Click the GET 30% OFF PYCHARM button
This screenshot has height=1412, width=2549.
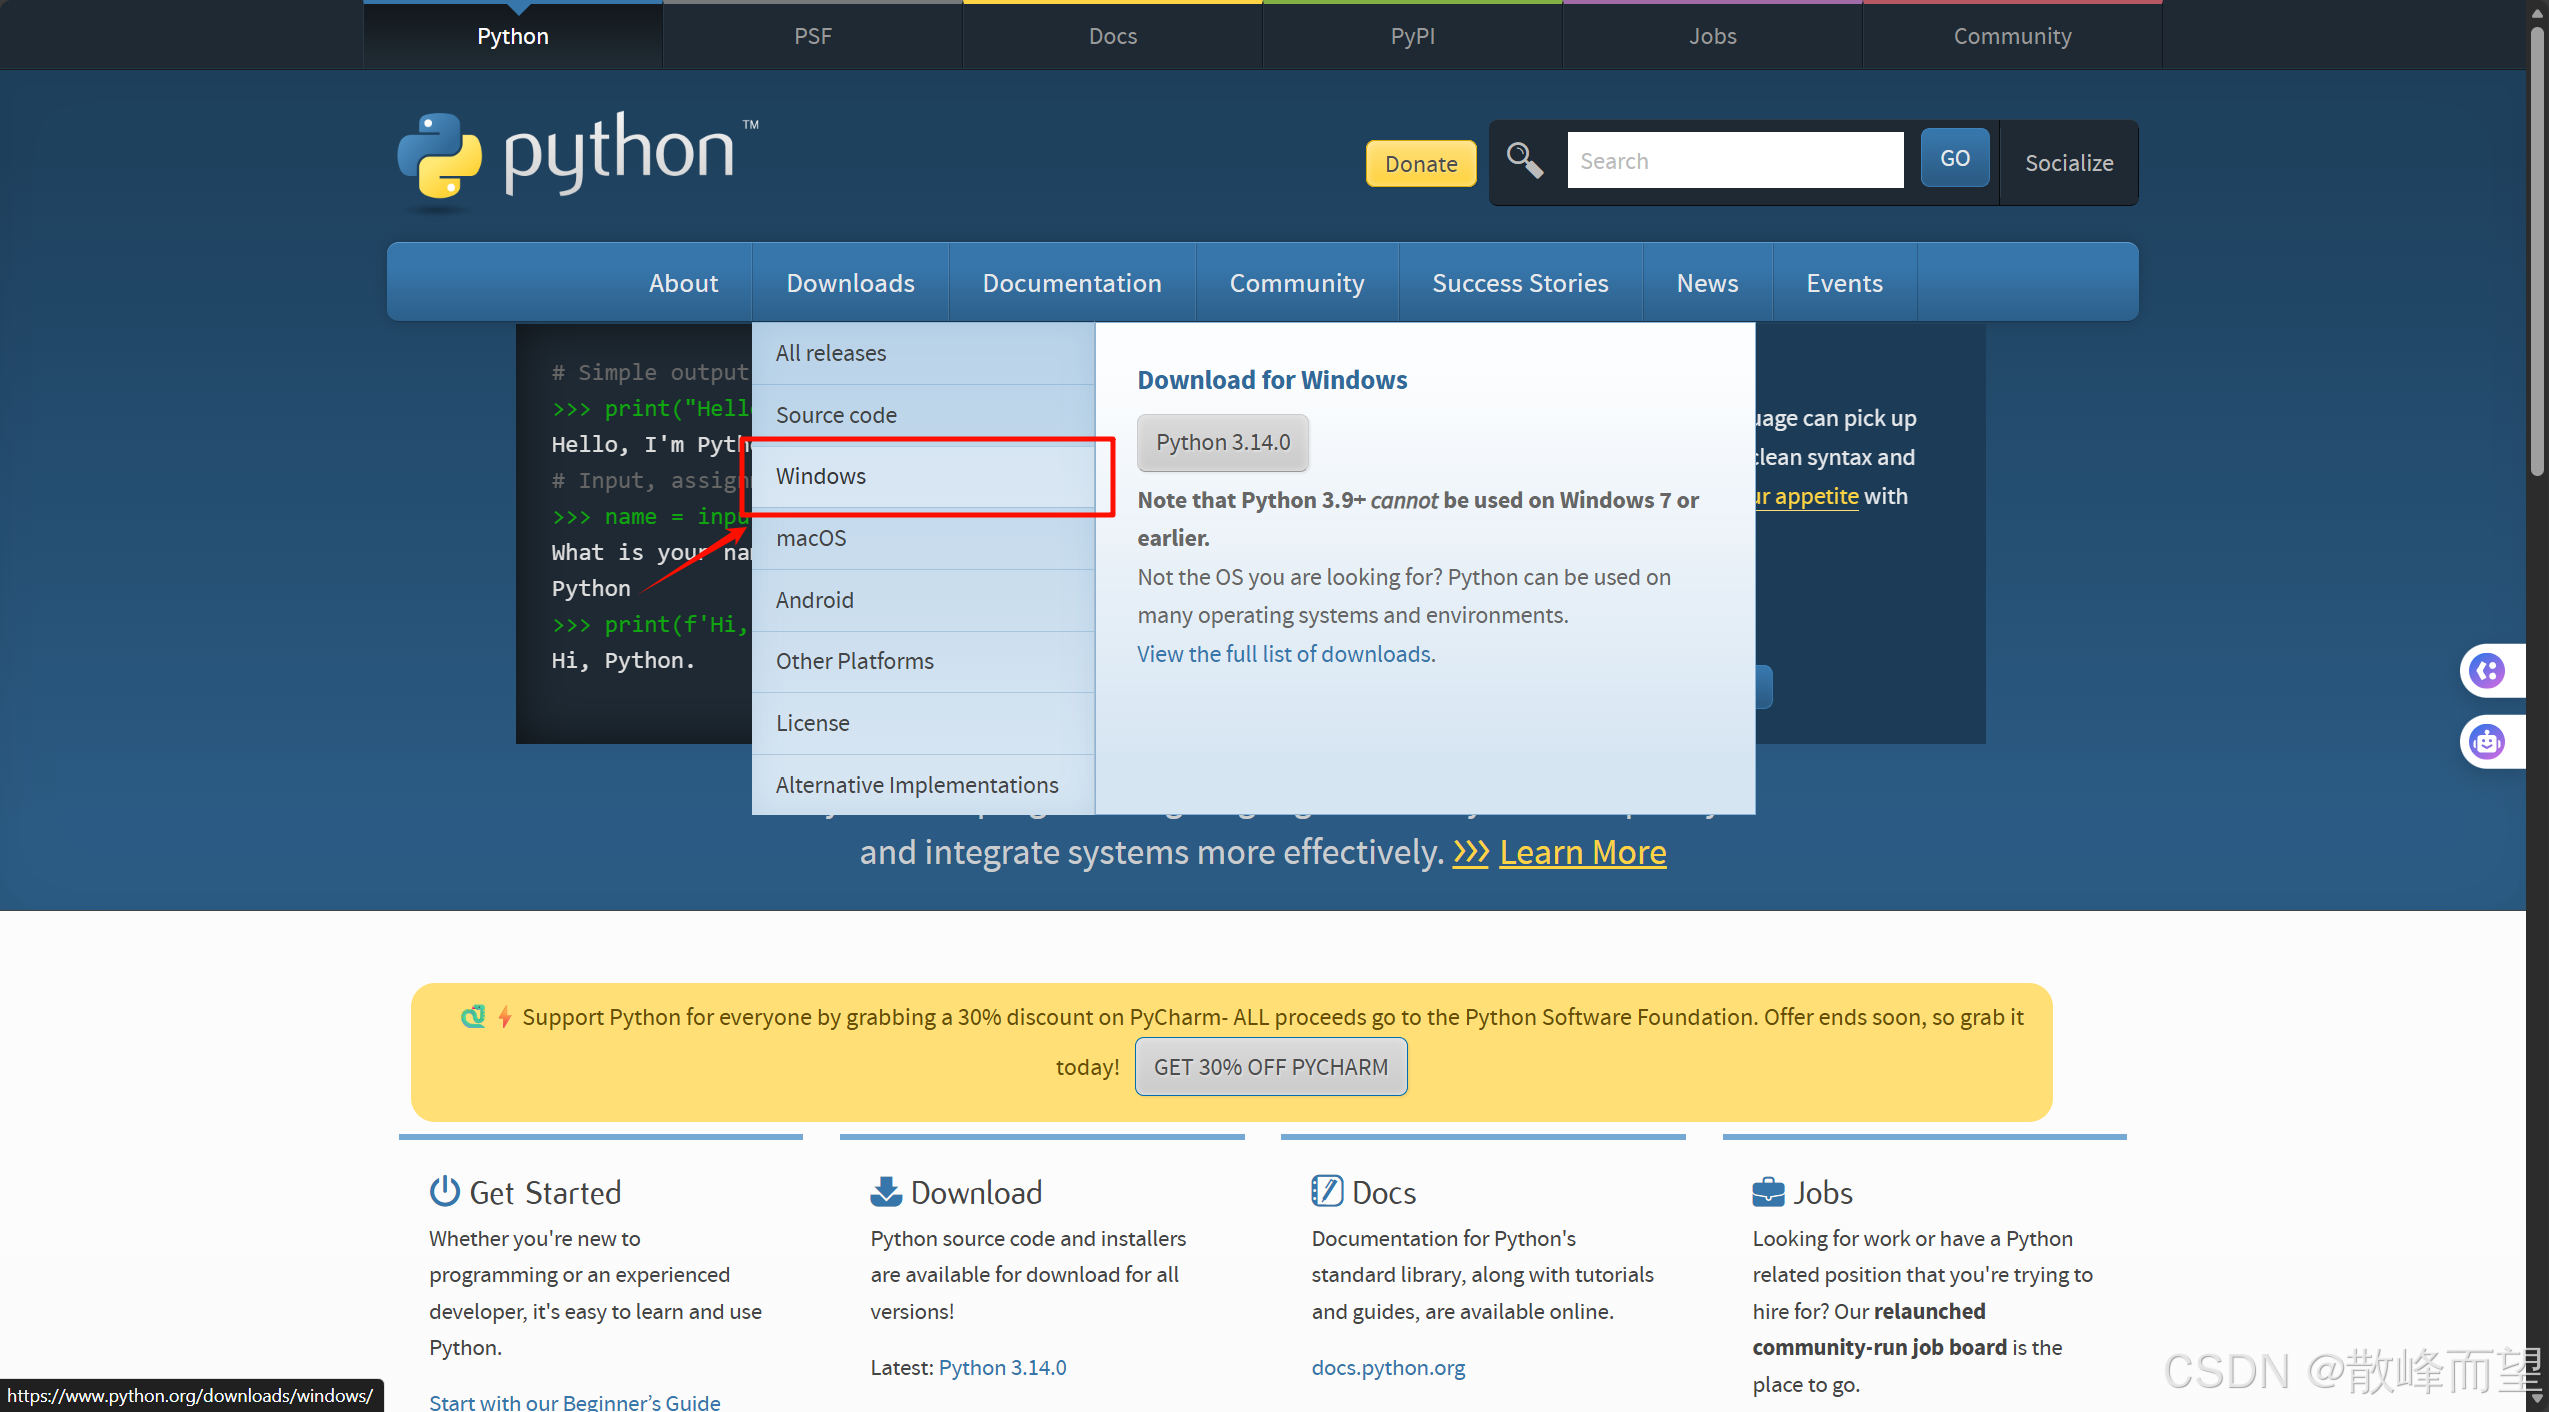(x=1270, y=1067)
